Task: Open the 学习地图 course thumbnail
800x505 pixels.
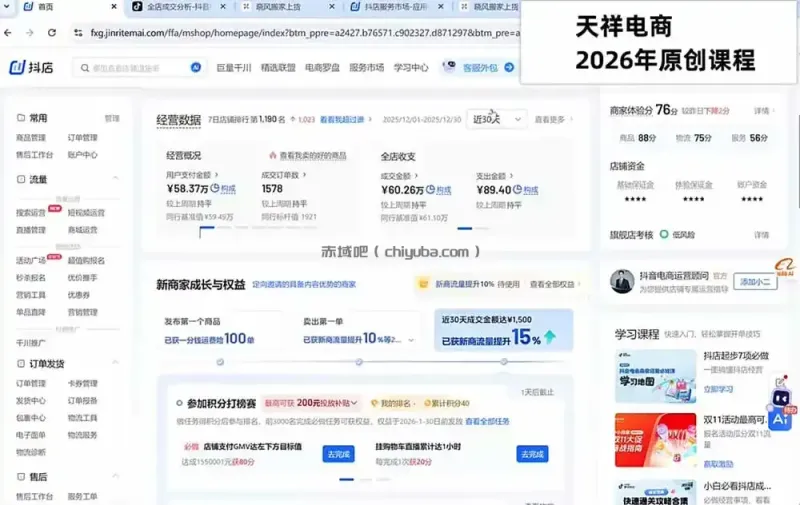Action: click(655, 376)
